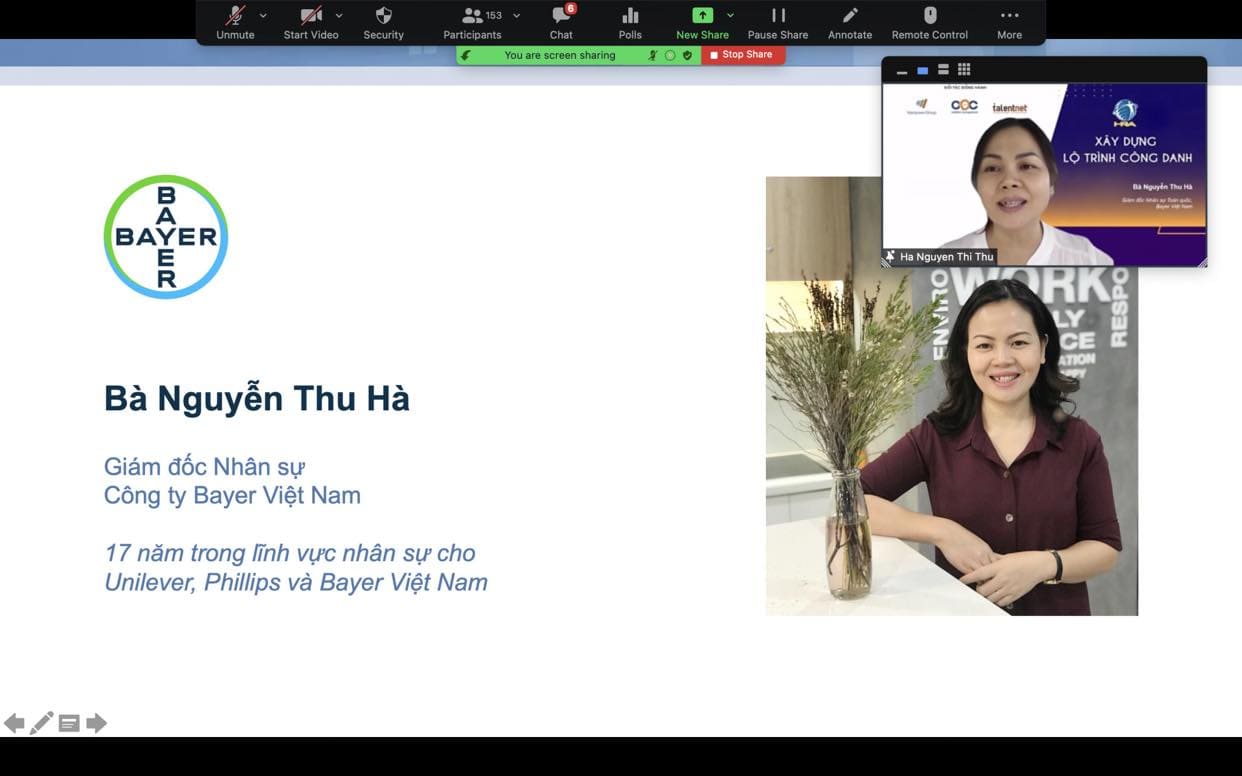Click the Bayer logo on the slide
The width and height of the screenshot is (1242, 776).
pos(166,237)
